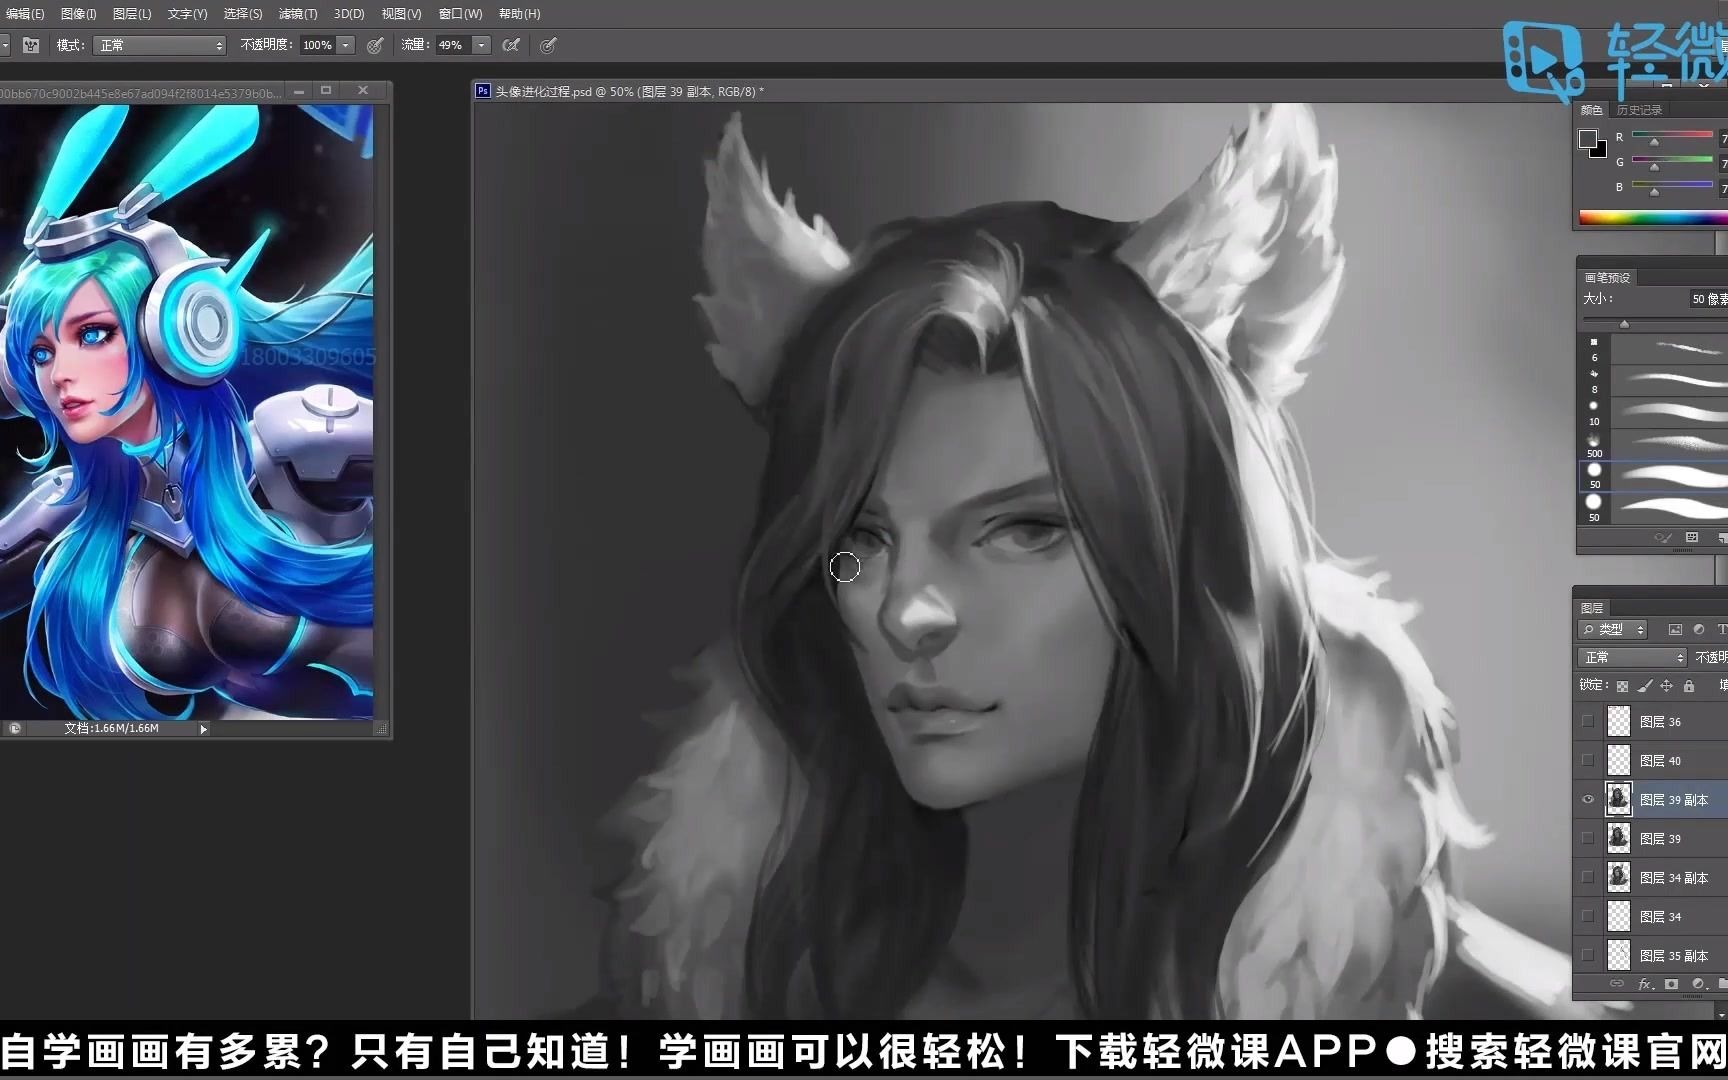Open the 帮助(H) menu
1728x1080 pixels.
[x=519, y=14]
